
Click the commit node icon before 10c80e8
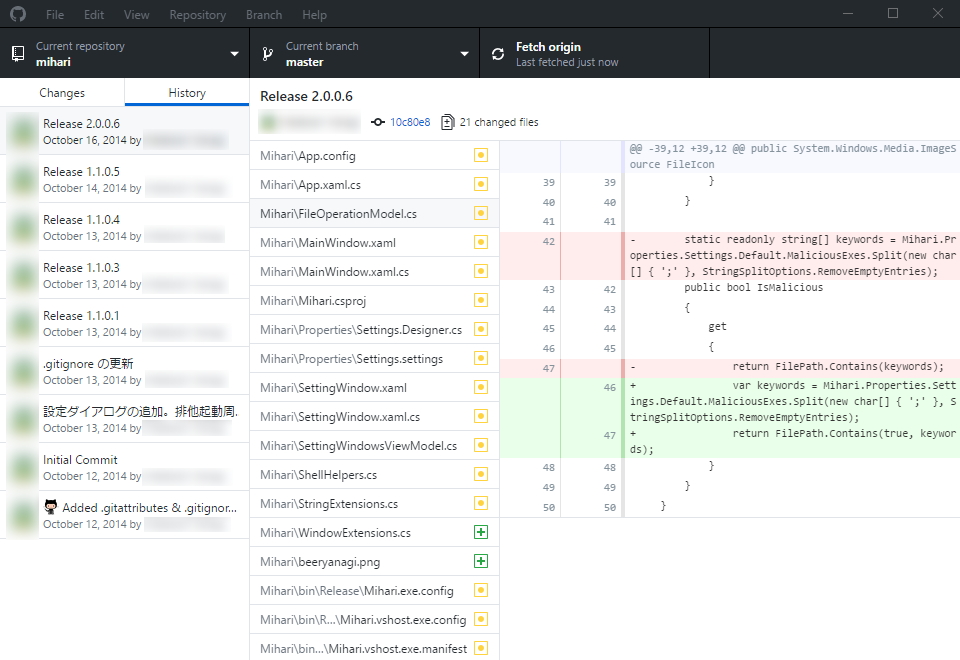click(378, 122)
